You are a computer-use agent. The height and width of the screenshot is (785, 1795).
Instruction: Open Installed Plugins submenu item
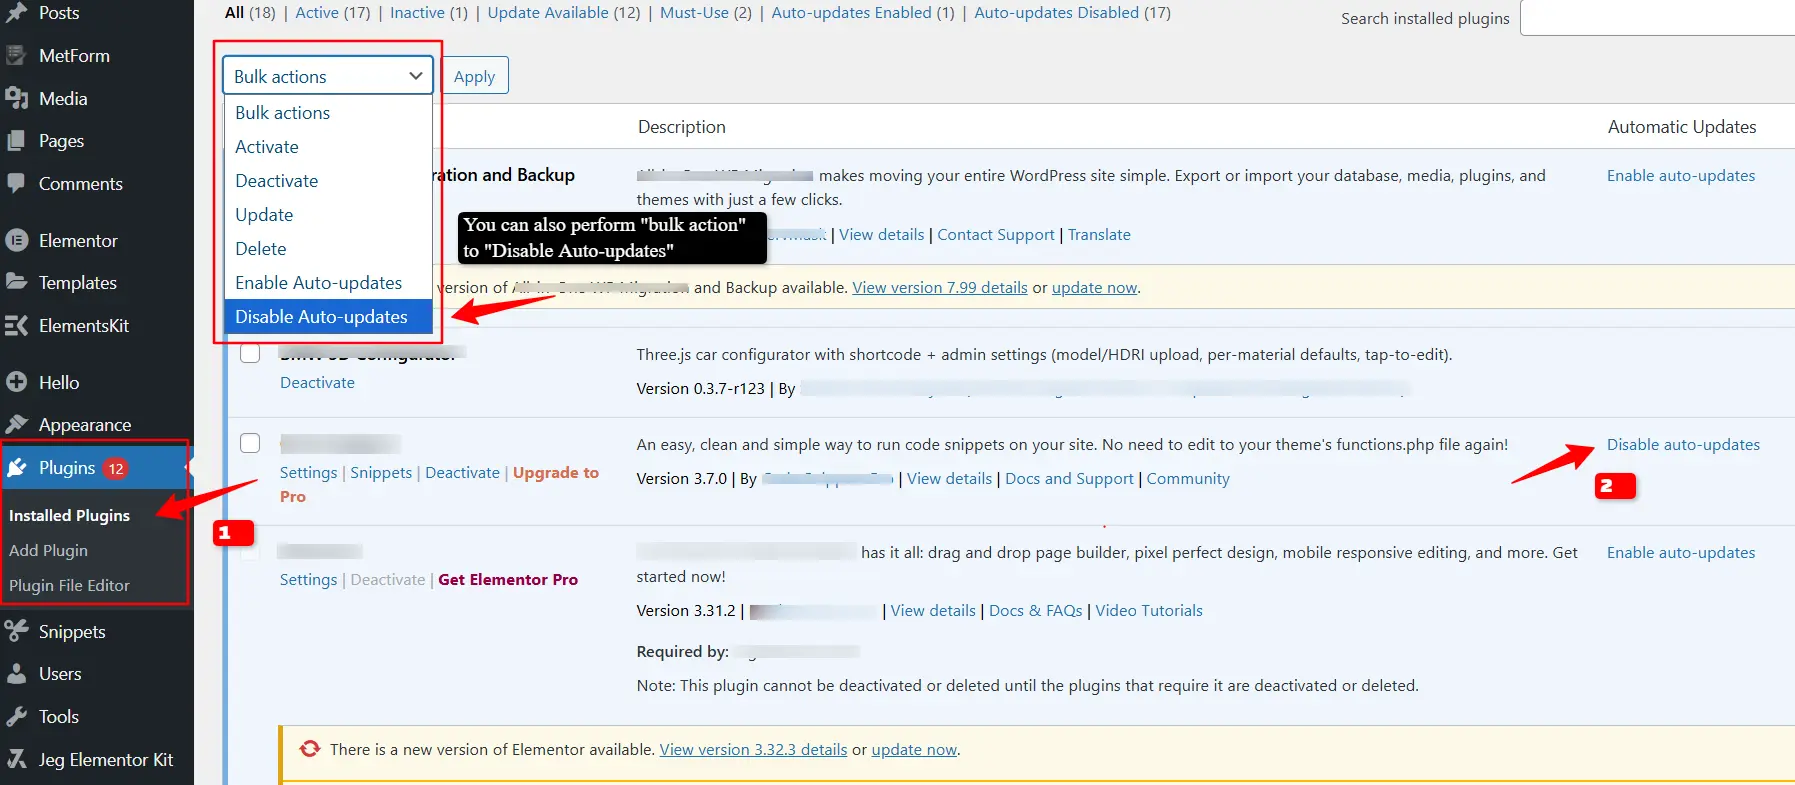[x=69, y=516]
